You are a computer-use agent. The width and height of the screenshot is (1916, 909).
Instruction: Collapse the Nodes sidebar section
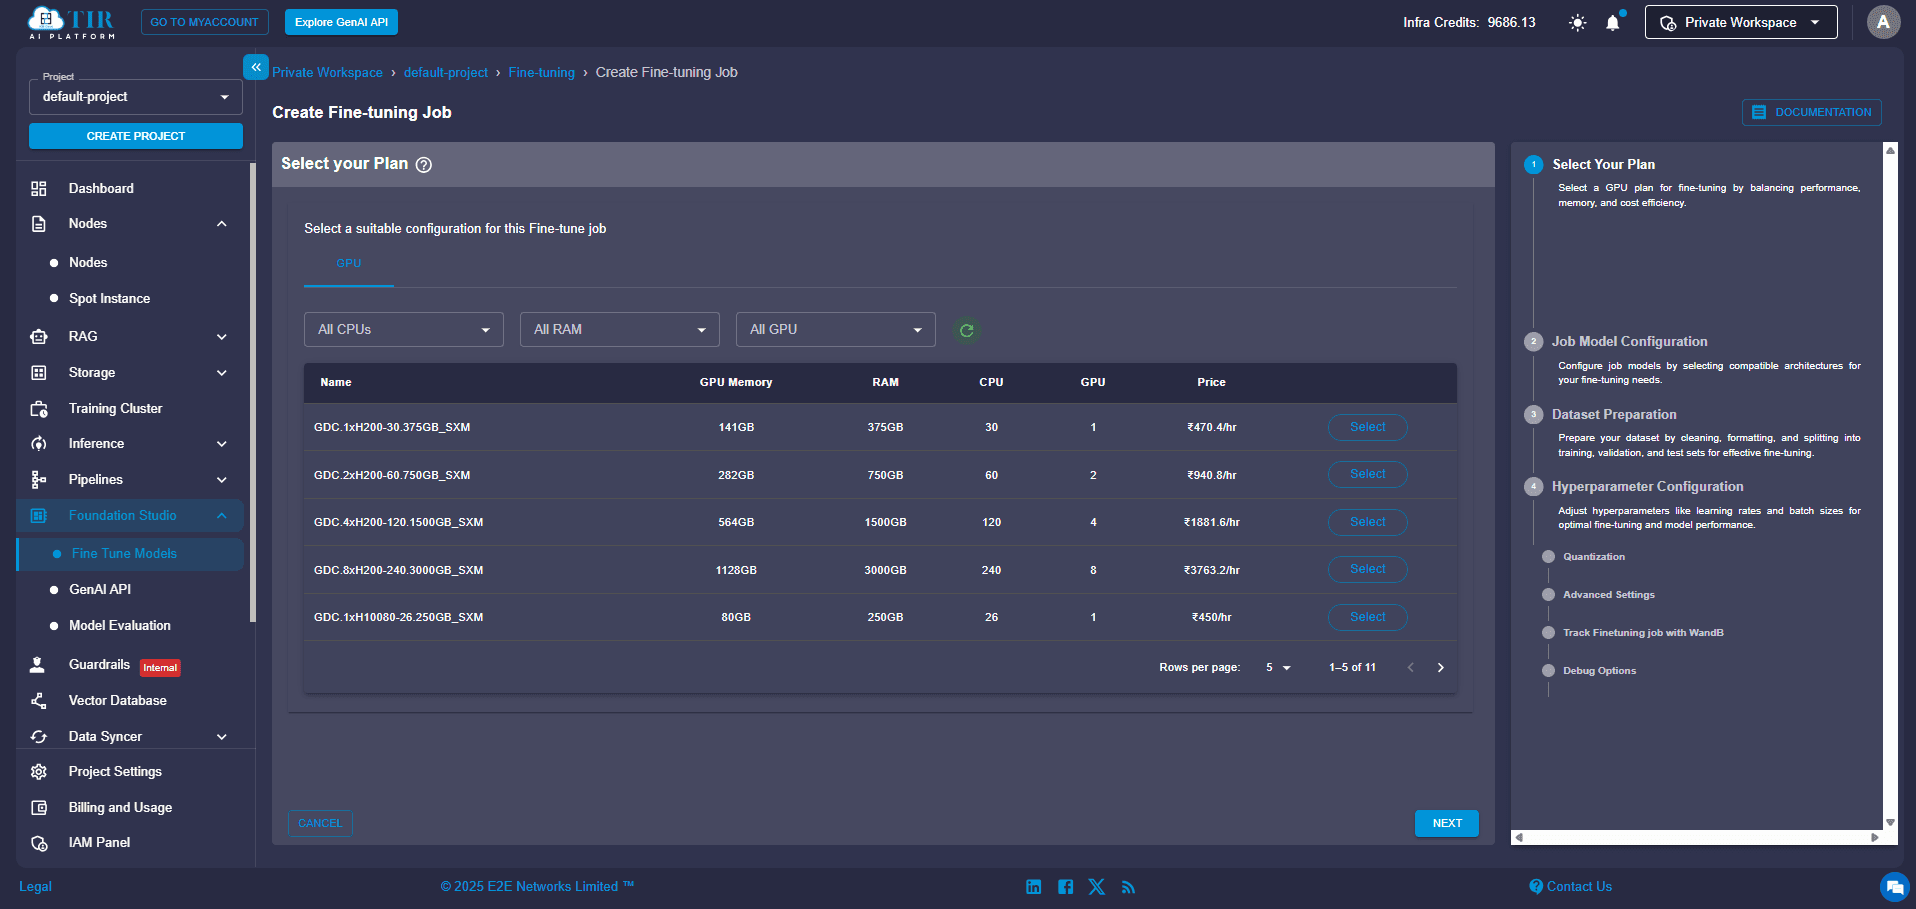(x=222, y=224)
